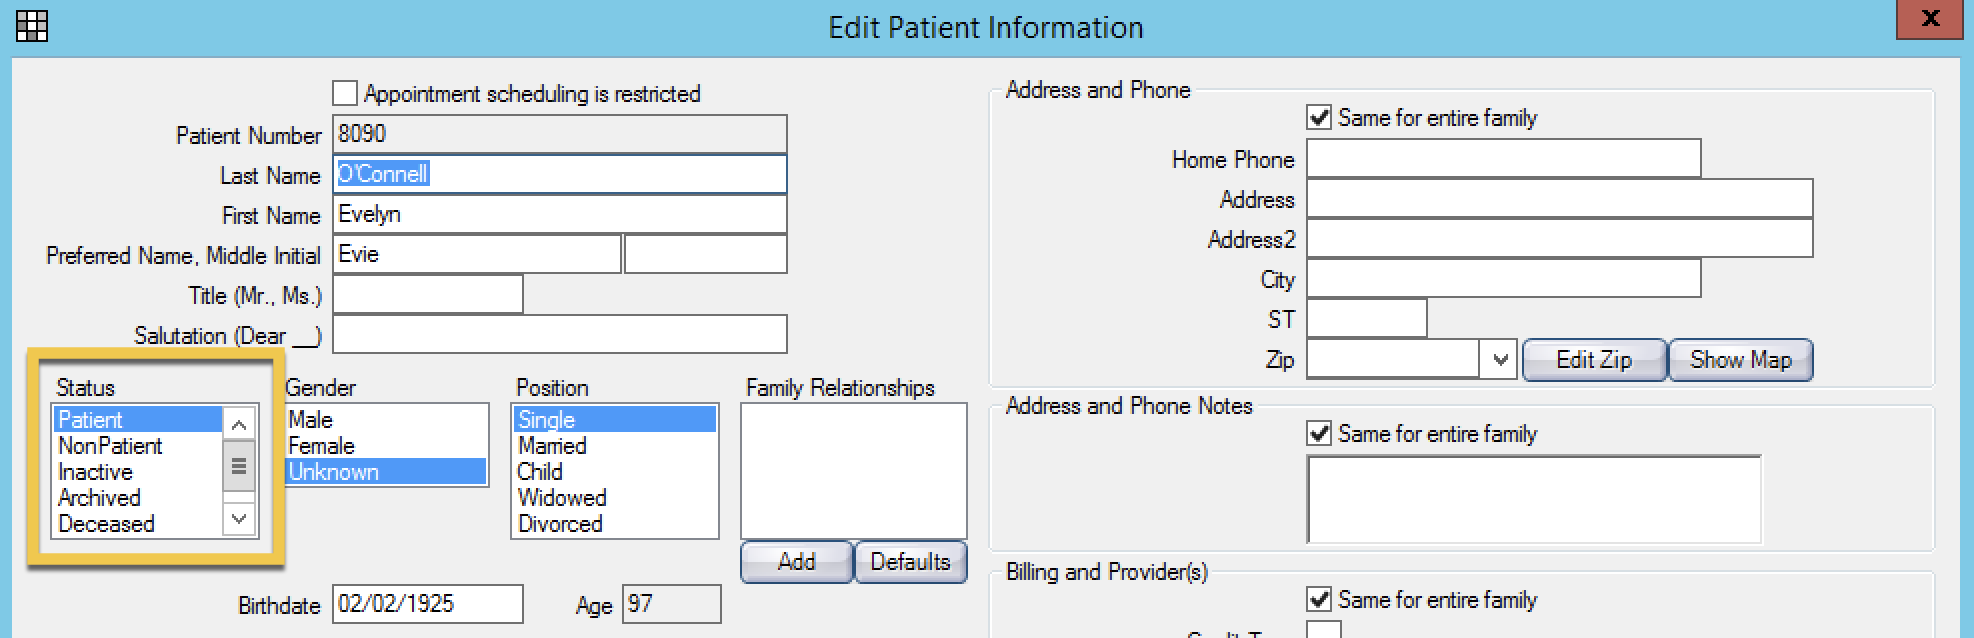
Task: Expand the Zip dropdown arrow
Action: (1499, 360)
